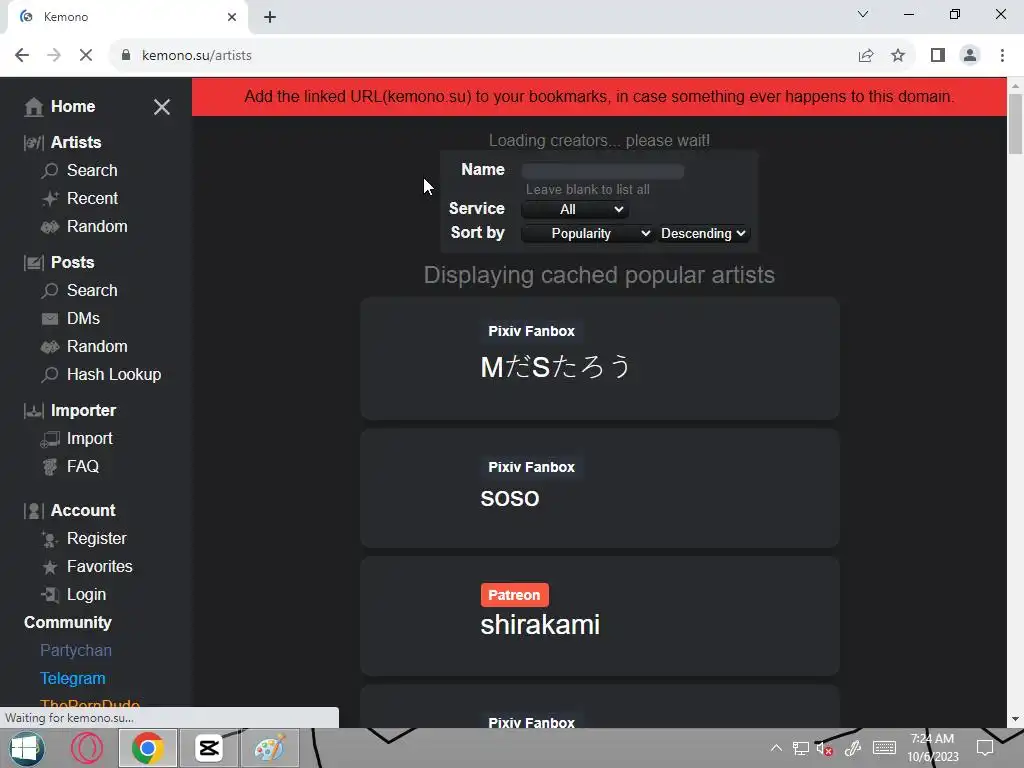Click the dice icon beside Posts Random
1024x768 pixels.
(x=50, y=347)
